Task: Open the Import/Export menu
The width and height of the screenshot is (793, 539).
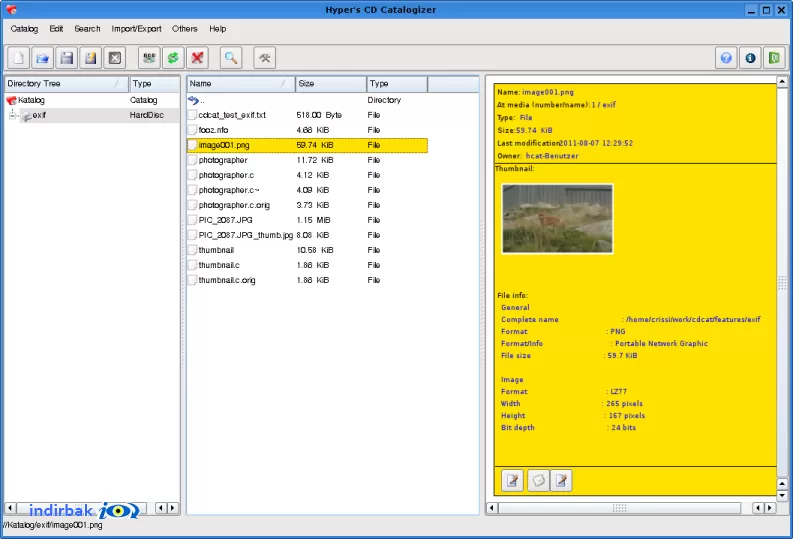Action: 137,29
